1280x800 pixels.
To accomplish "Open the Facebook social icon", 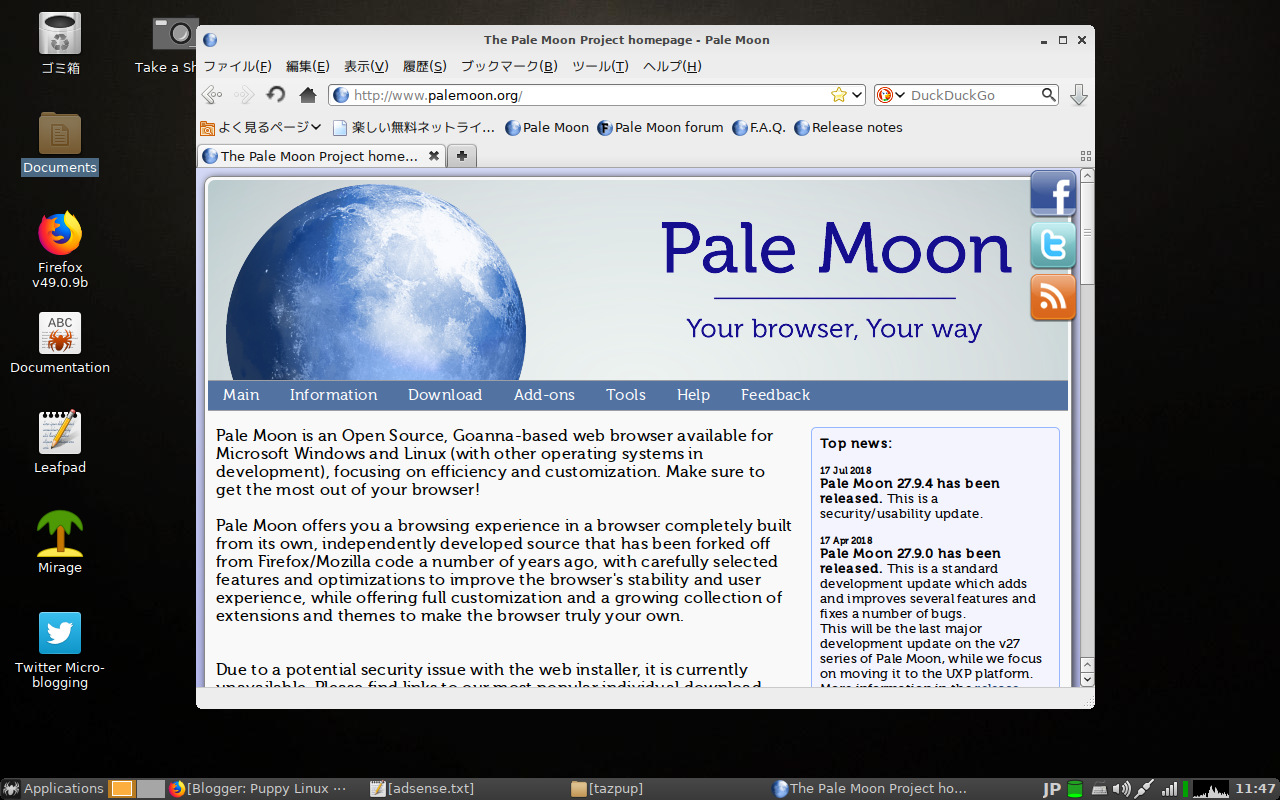I will (x=1053, y=193).
